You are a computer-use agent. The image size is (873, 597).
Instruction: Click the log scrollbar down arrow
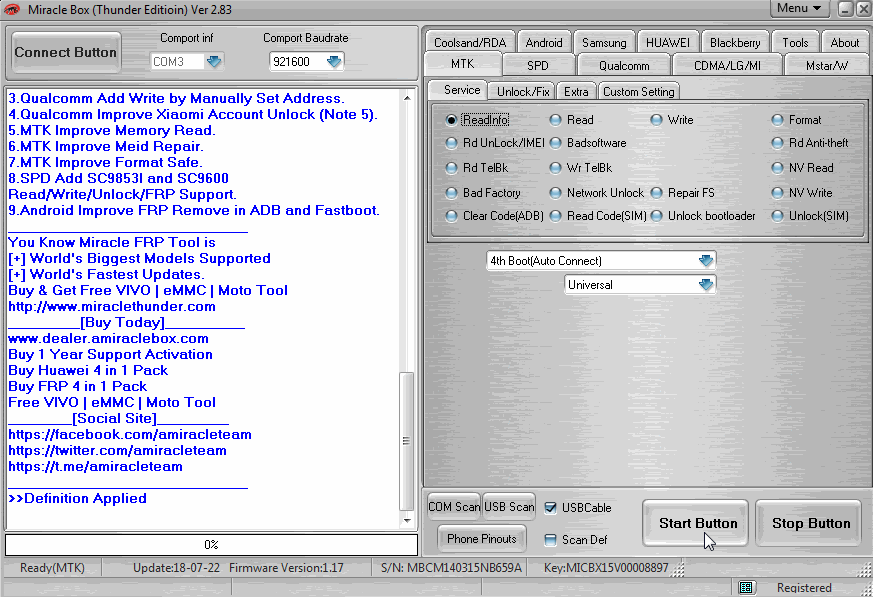click(407, 520)
